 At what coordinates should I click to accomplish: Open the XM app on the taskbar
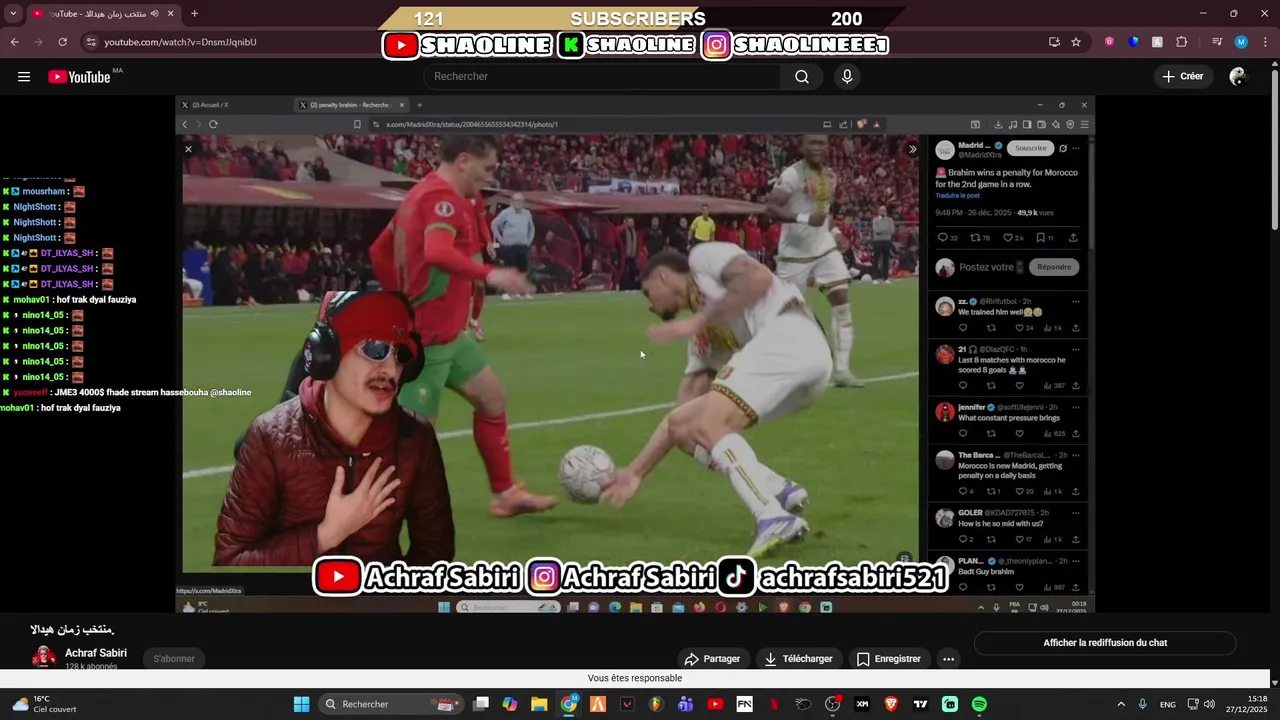(x=862, y=704)
